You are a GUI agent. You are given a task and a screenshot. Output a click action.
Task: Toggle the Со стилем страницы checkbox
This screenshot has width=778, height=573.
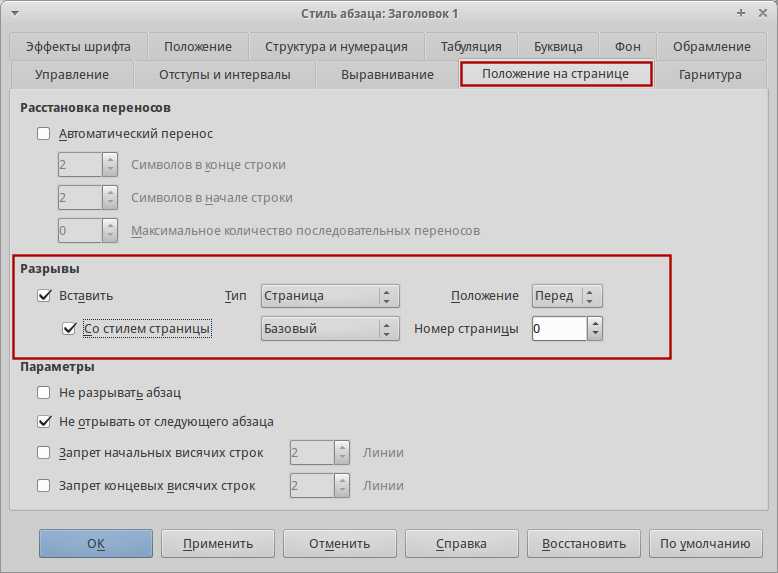69,328
